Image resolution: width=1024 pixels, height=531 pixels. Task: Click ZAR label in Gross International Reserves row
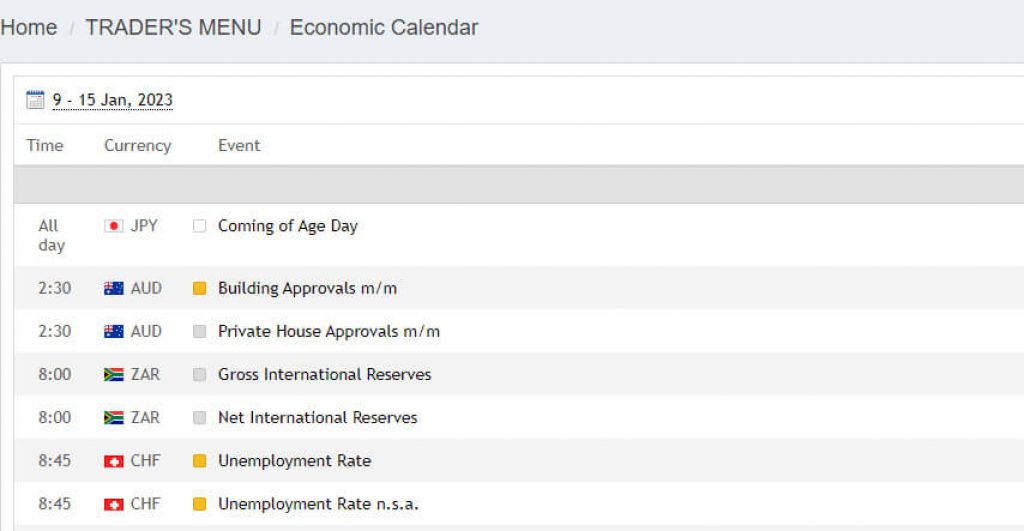[145, 374]
